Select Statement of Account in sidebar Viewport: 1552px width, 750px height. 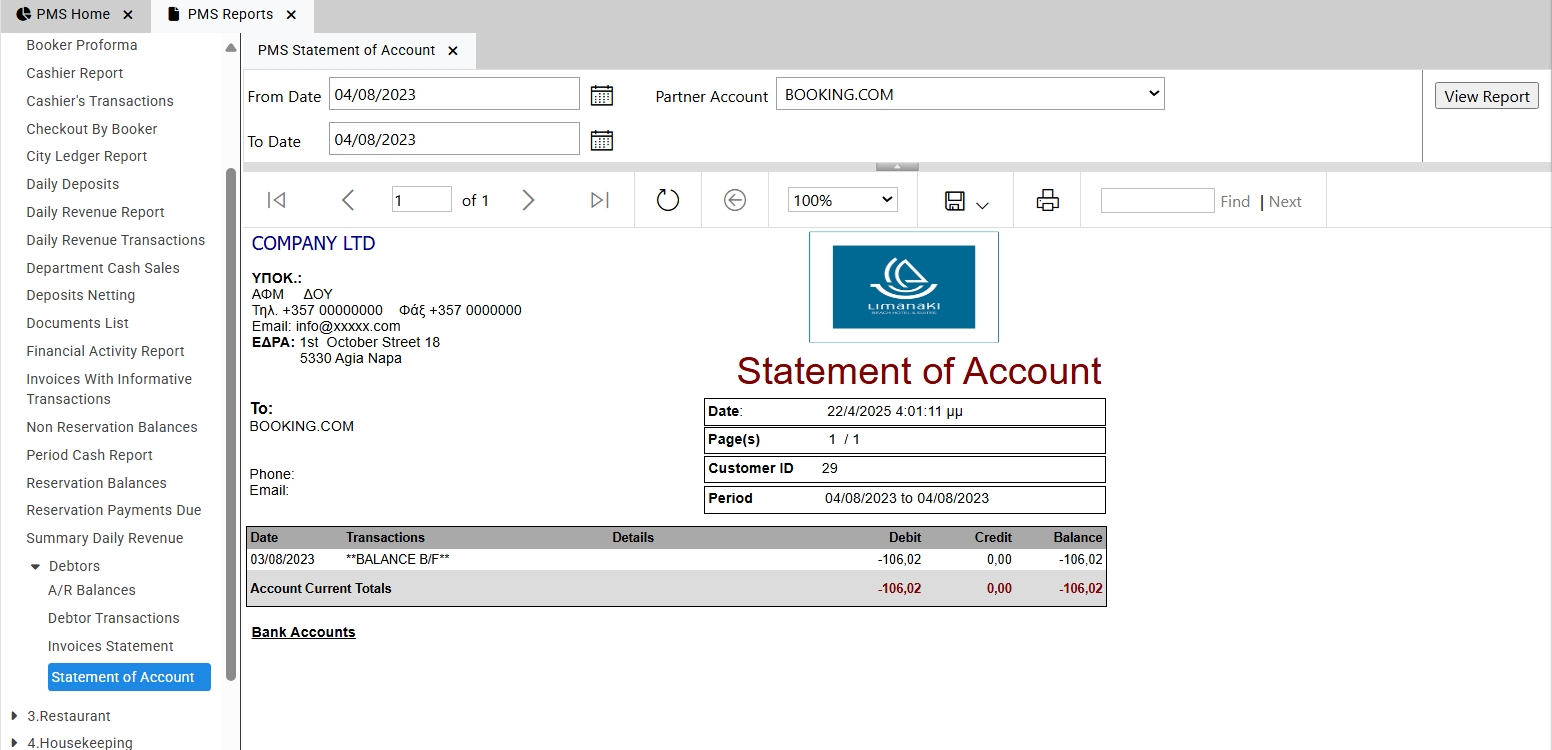129,677
